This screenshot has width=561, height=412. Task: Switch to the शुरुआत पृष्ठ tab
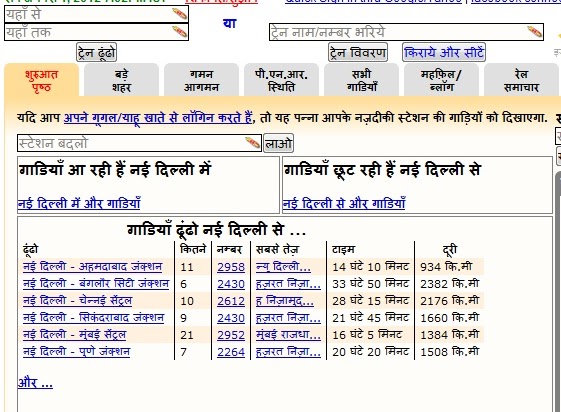click(42, 80)
